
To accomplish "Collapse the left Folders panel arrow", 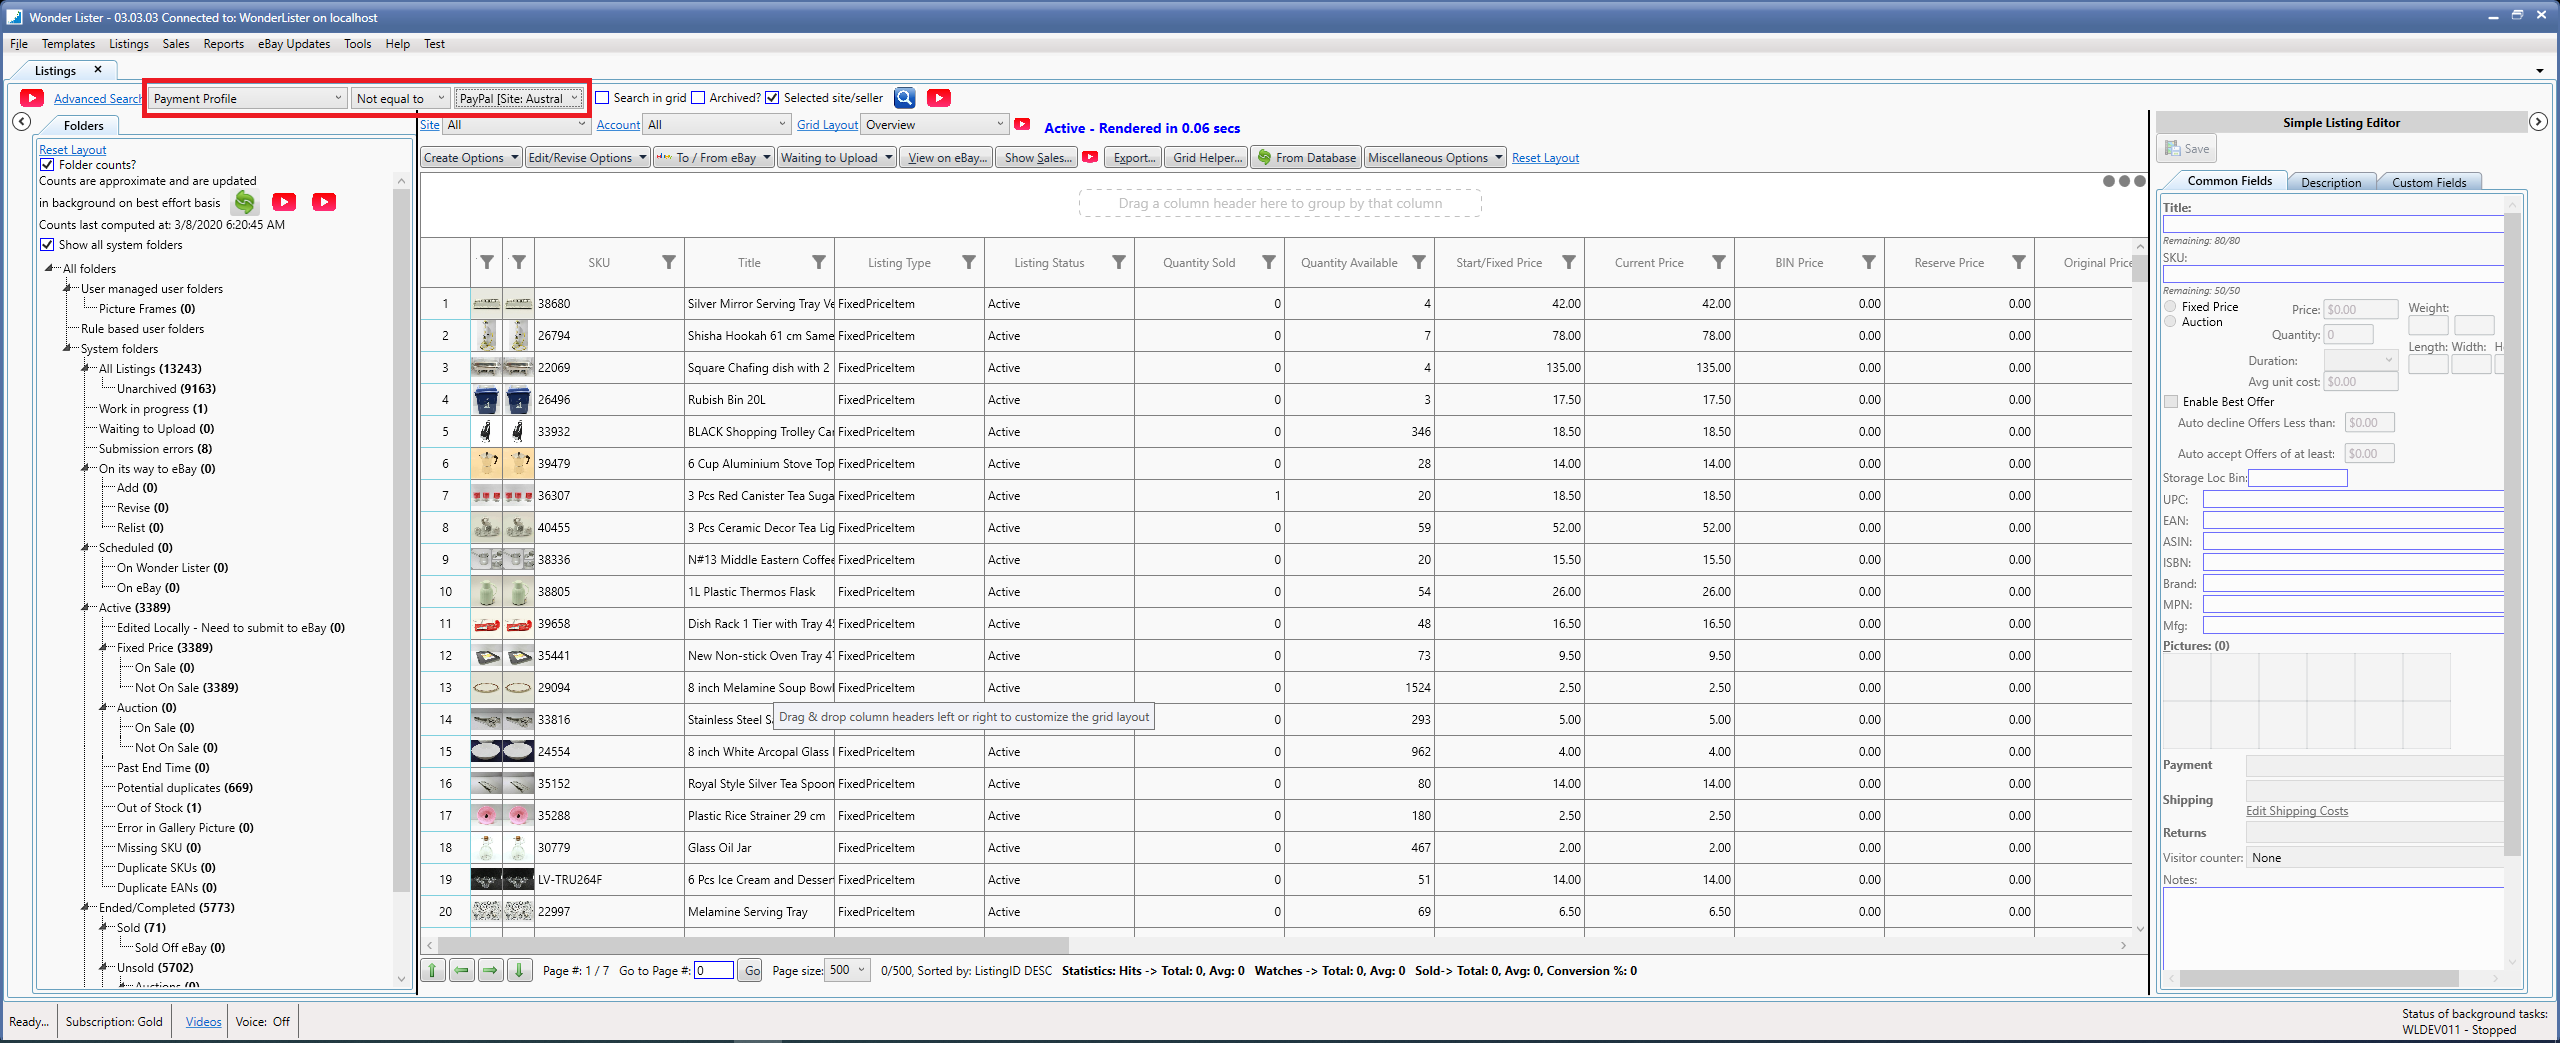I will click(x=21, y=122).
